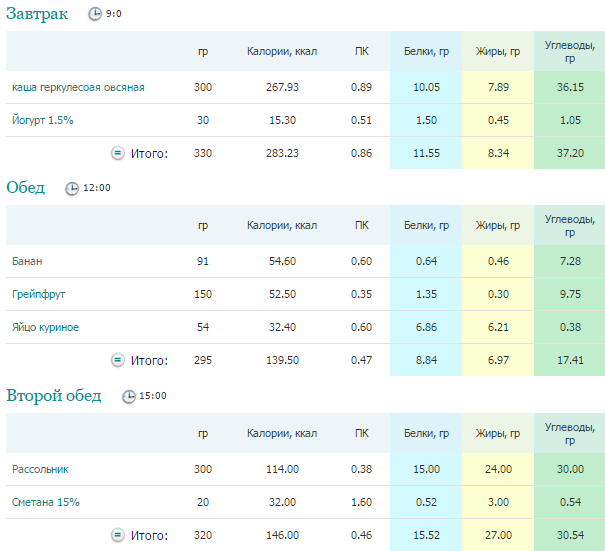Screen dimensions: 605x551
Task: Click the 15:00 time label
Action: coord(152,396)
